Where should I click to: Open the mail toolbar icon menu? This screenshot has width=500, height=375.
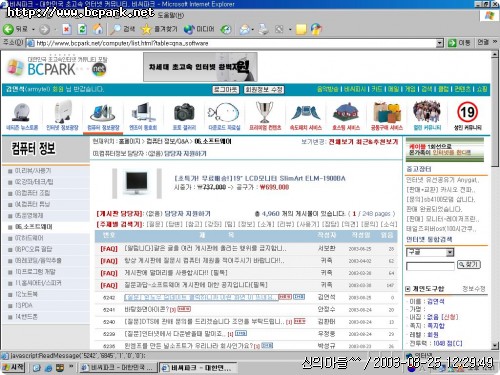point(245,29)
